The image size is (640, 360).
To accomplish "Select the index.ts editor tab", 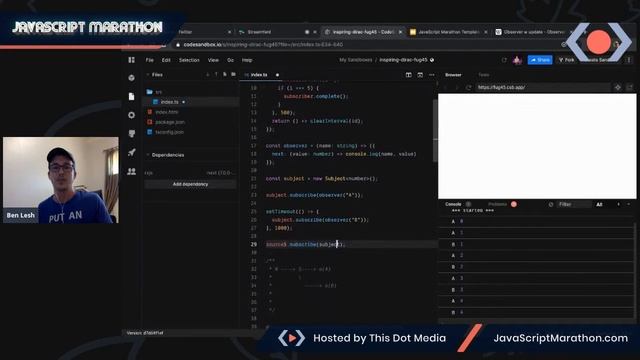I will [258, 75].
